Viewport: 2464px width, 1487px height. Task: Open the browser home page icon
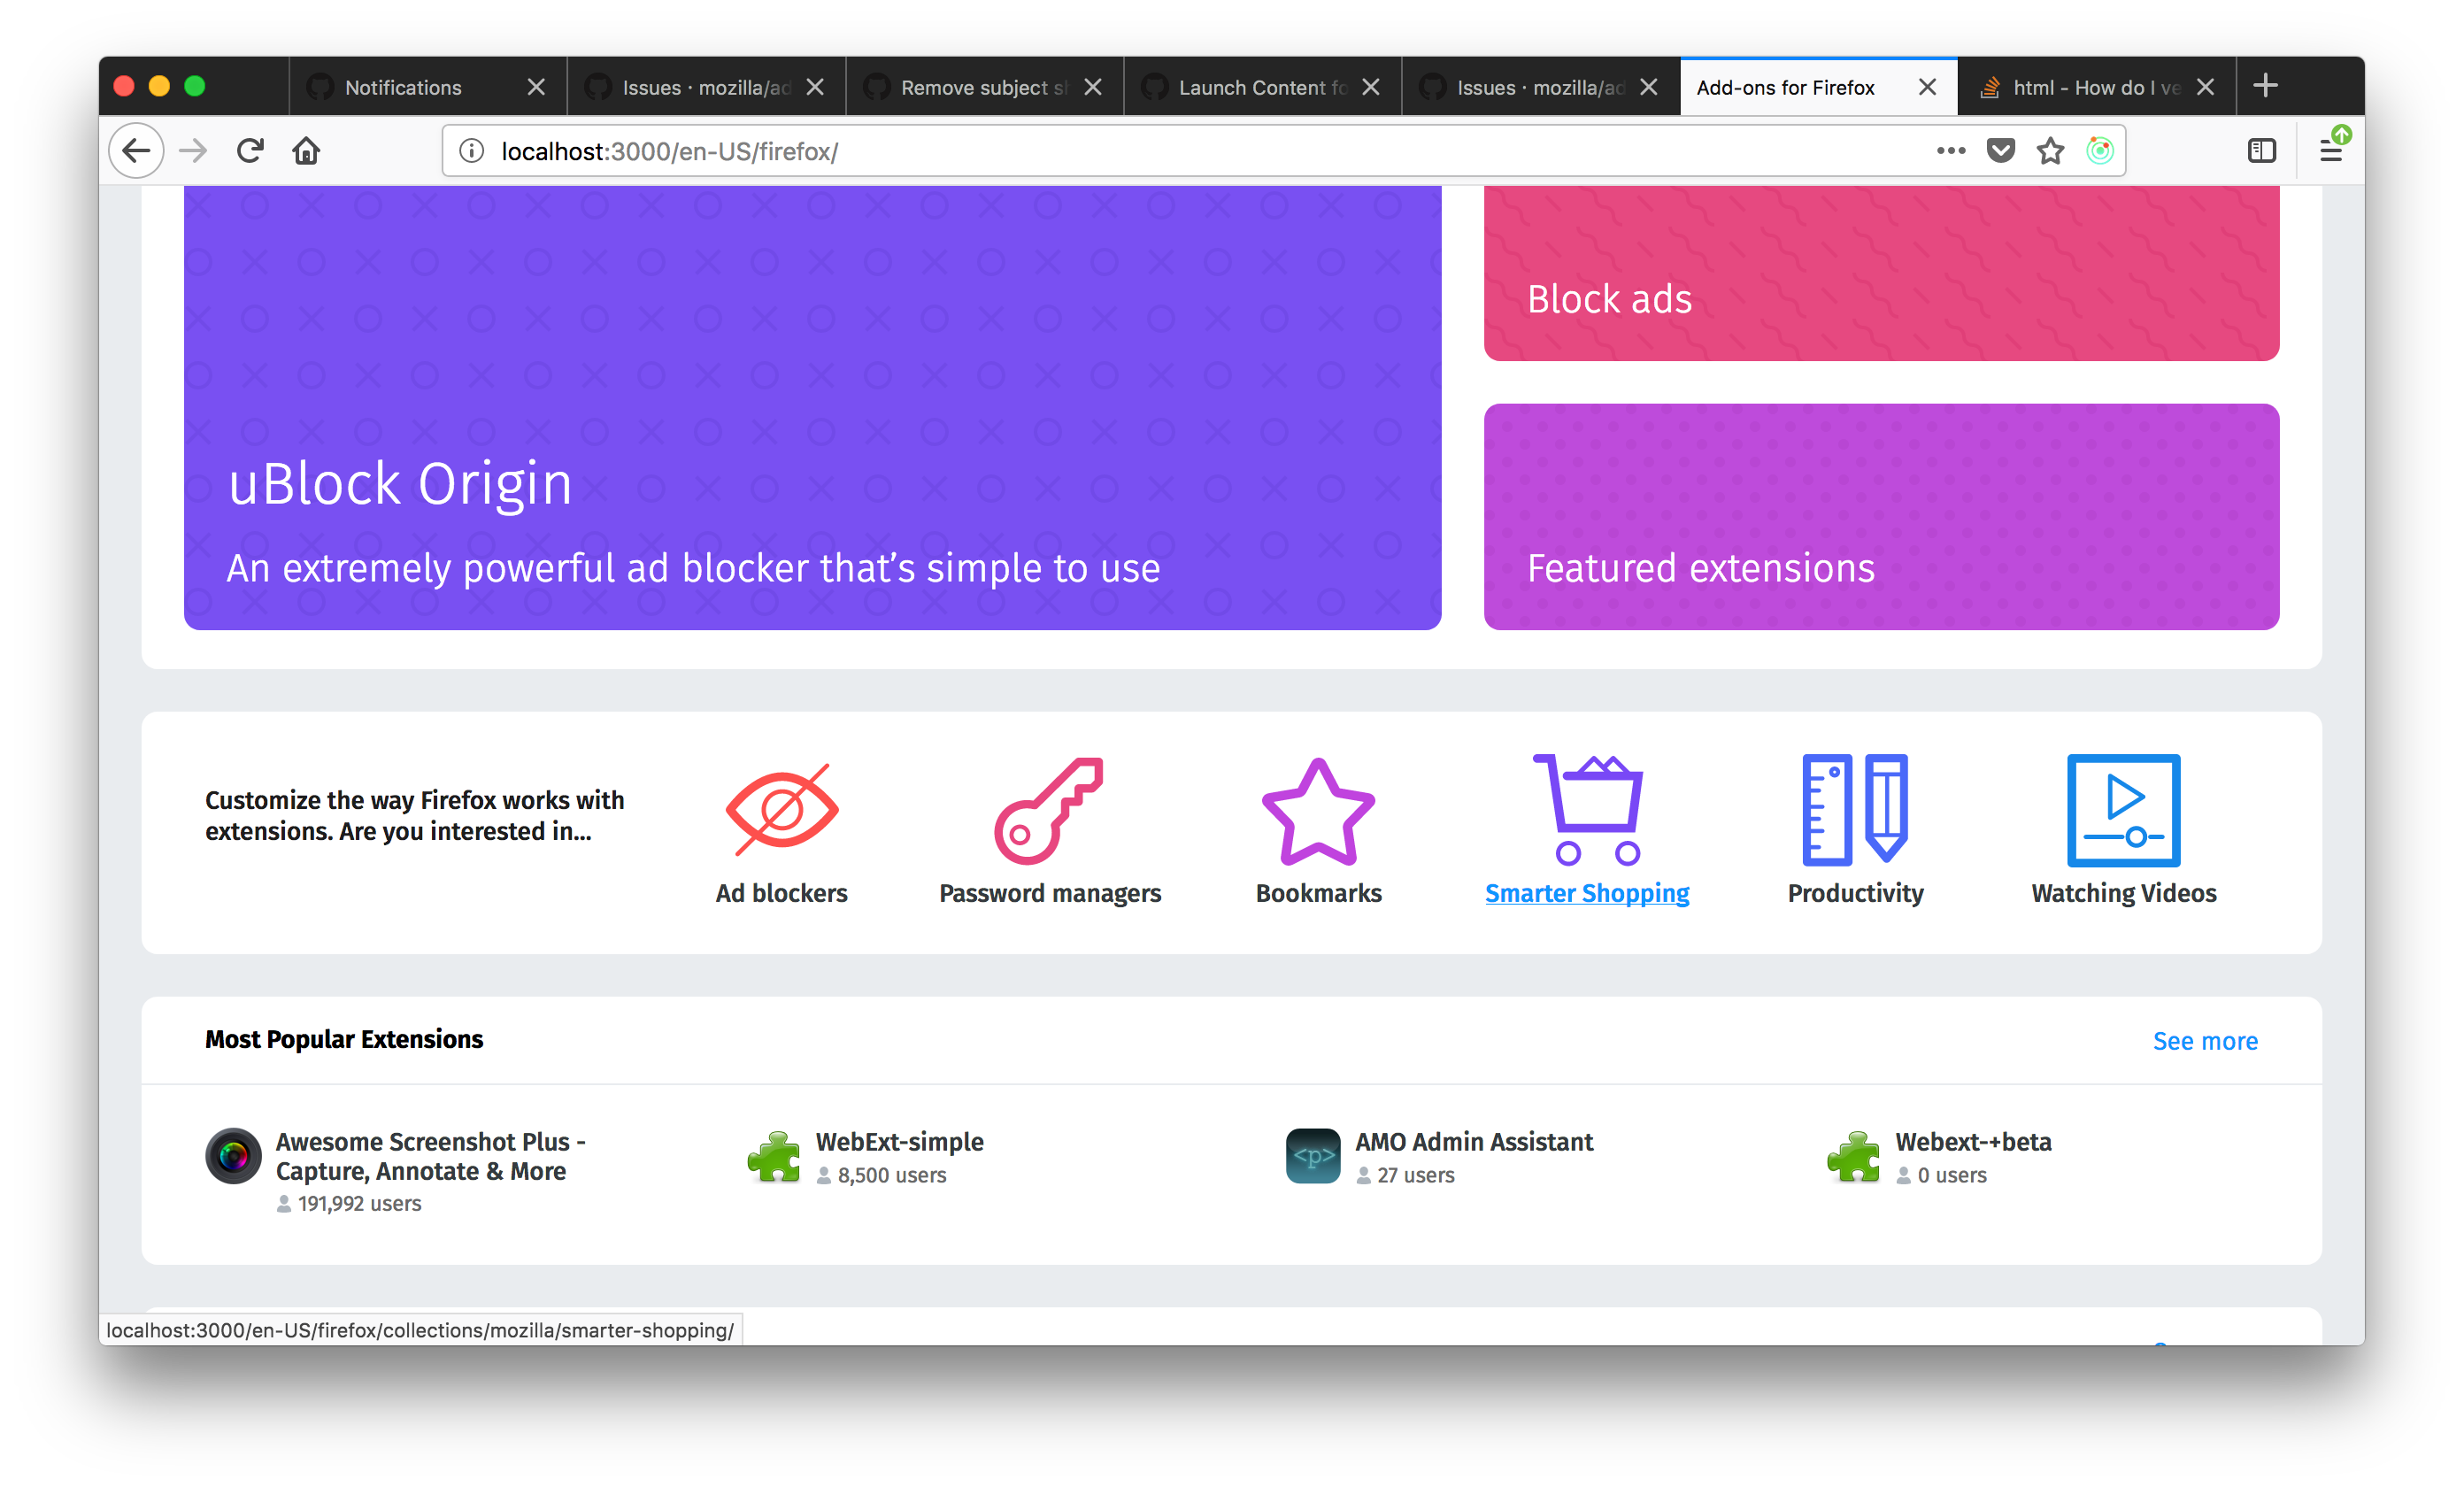tap(306, 151)
